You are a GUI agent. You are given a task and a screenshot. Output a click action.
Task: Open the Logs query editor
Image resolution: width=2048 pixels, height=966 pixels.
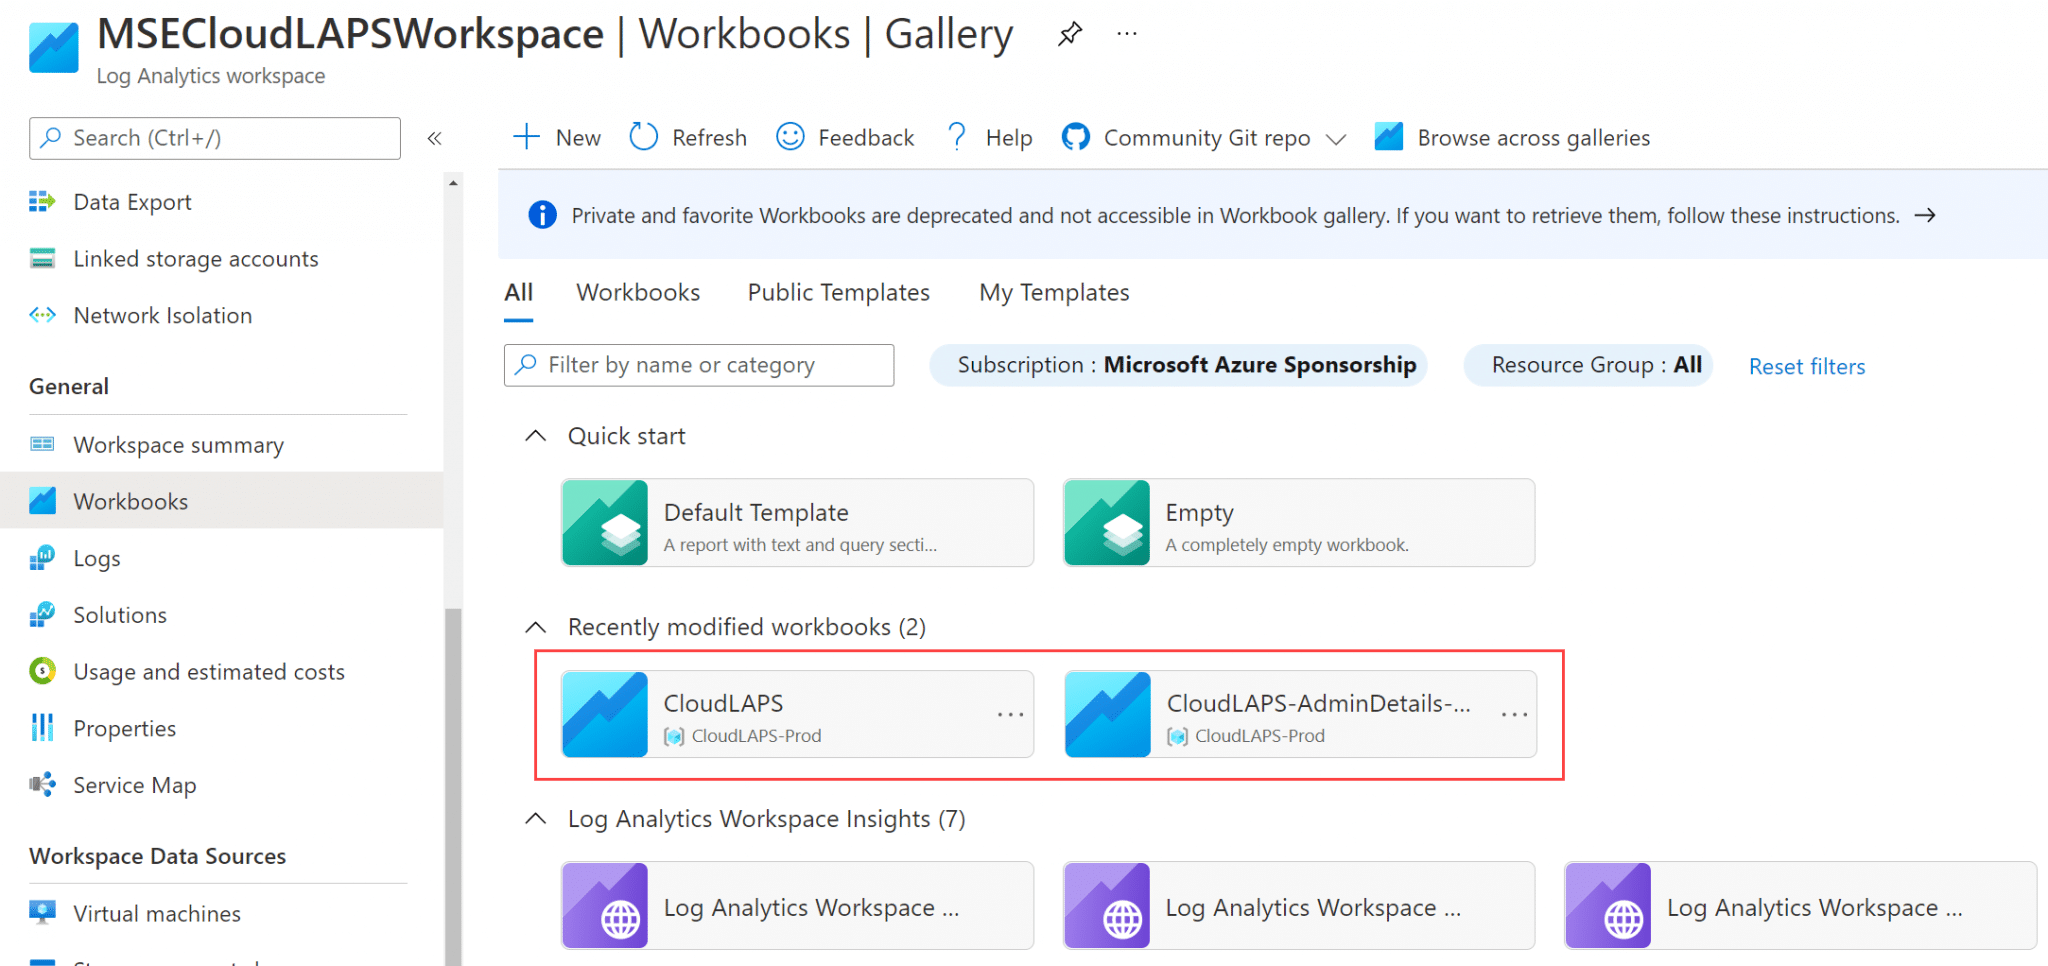[x=96, y=558]
